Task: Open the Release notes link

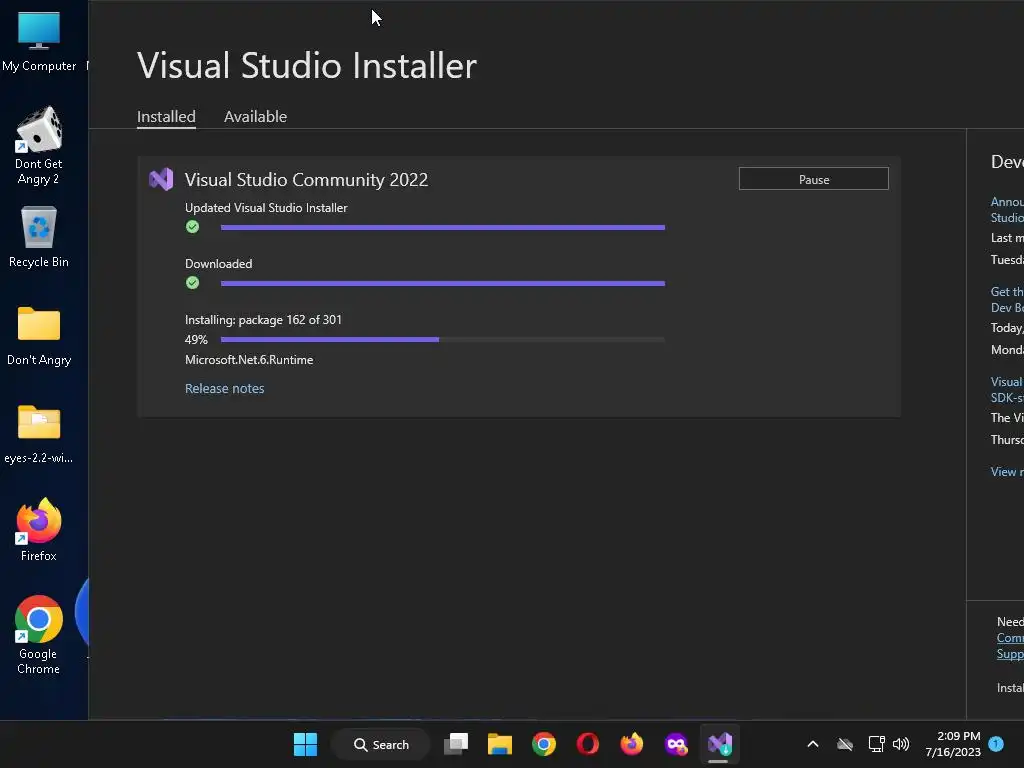Action: pos(224,388)
